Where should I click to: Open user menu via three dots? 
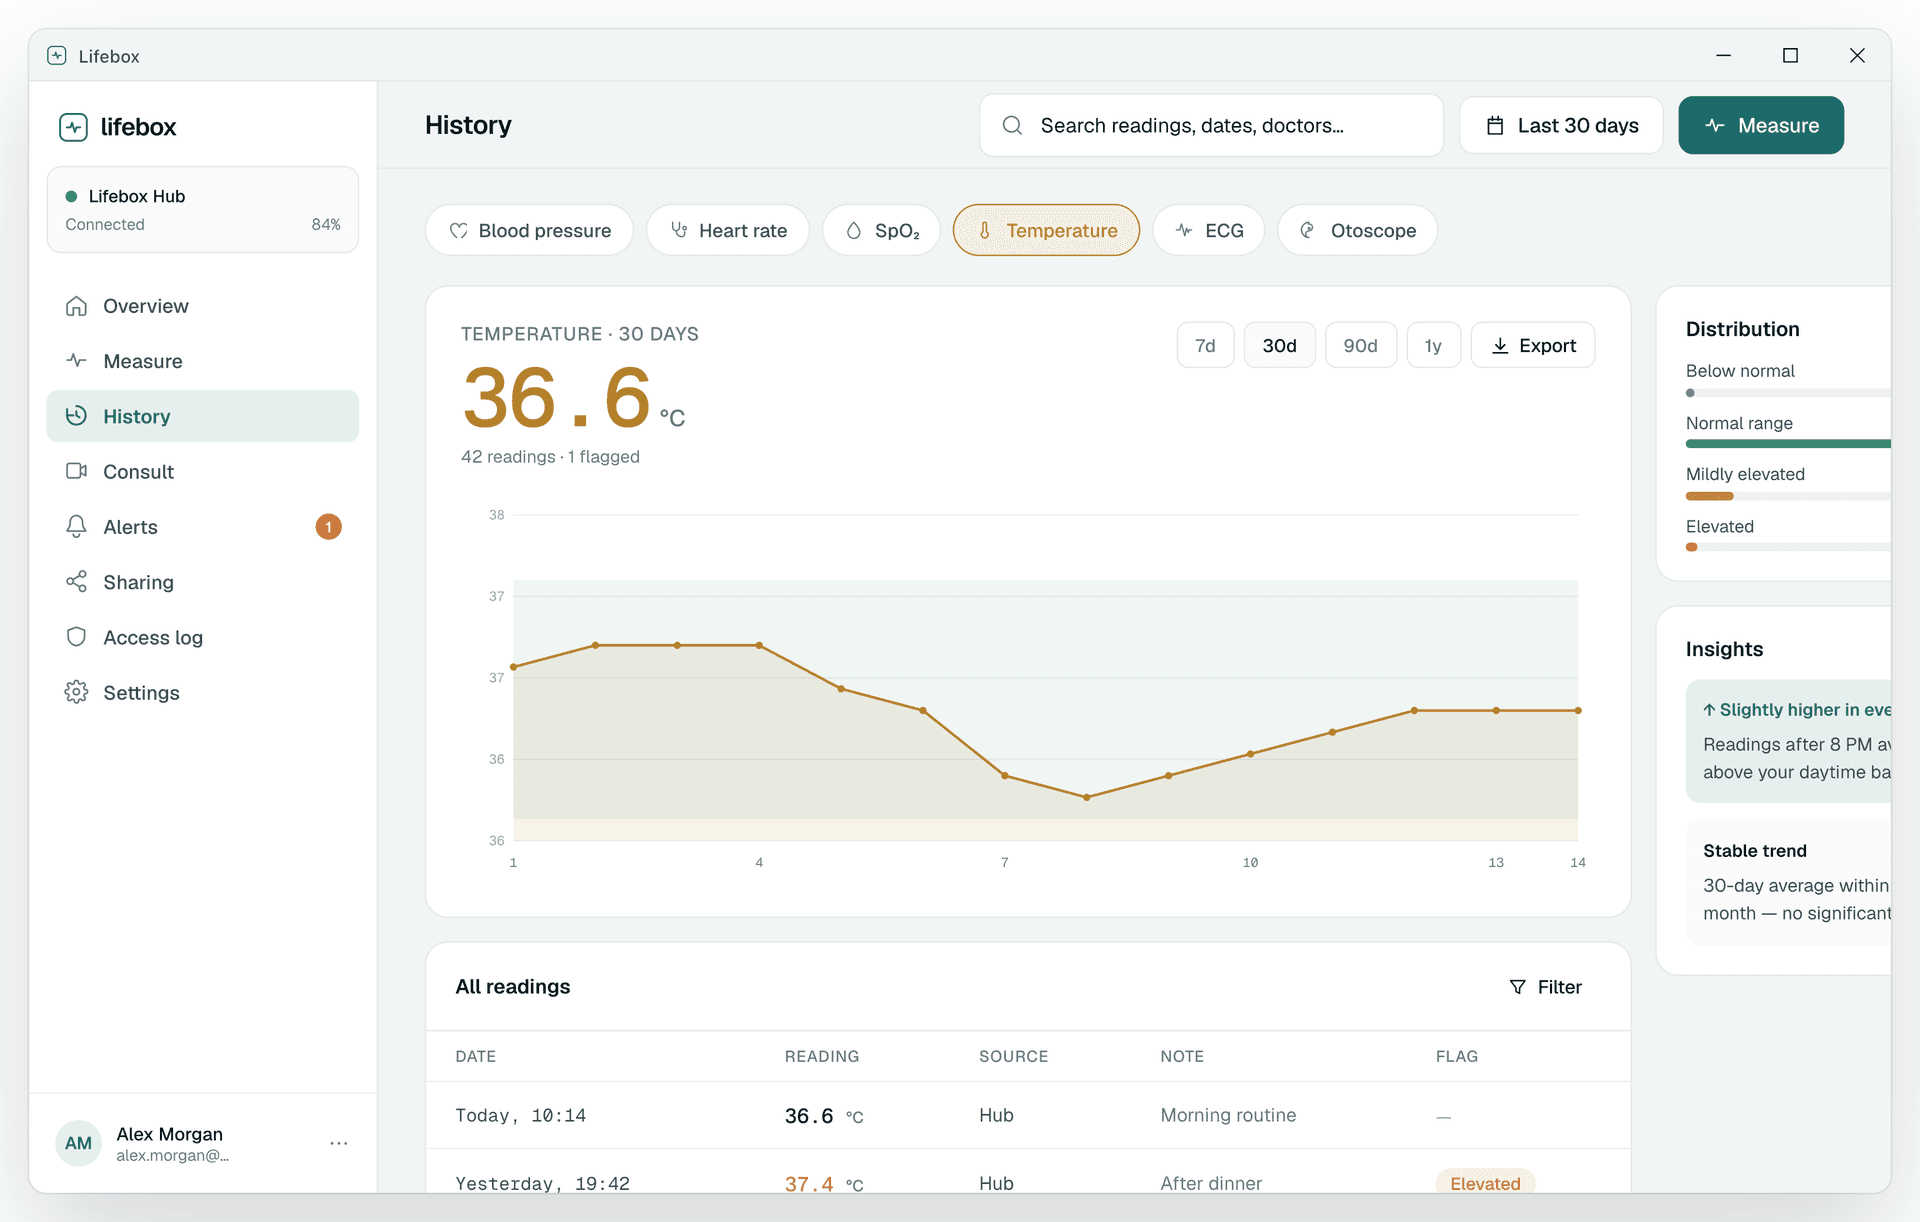pyautogui.click(x=339, y=1143)
